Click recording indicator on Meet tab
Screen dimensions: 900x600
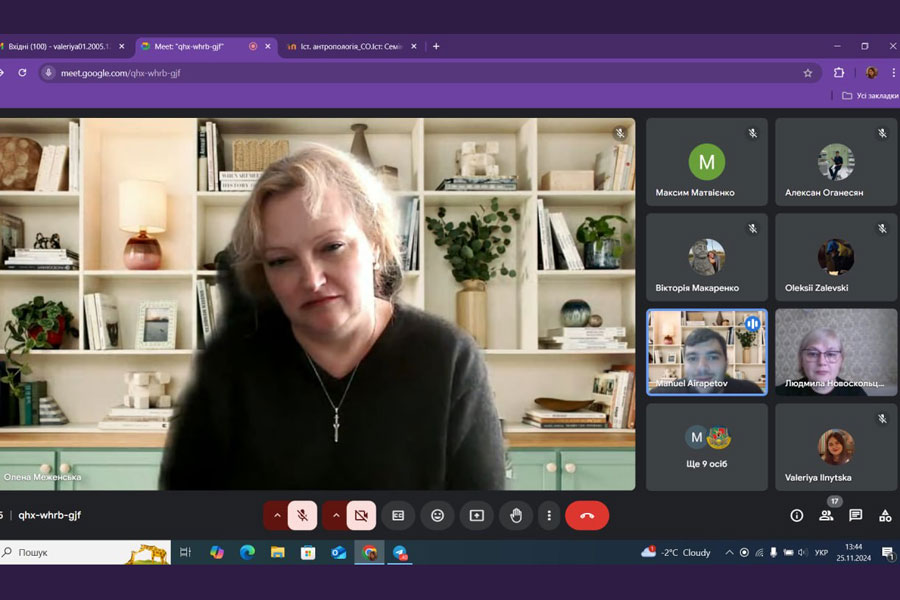(253, 47)
